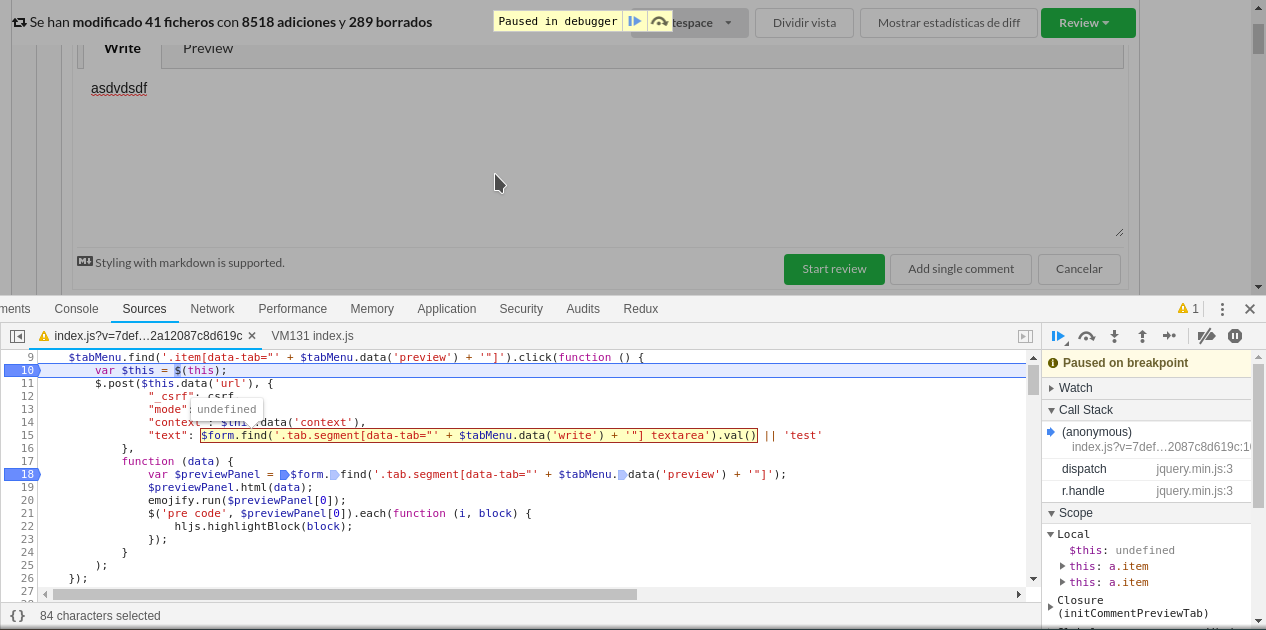Expand the Watch section
The width and height of the screenshot is (1266, 630).
[1146, 388]
